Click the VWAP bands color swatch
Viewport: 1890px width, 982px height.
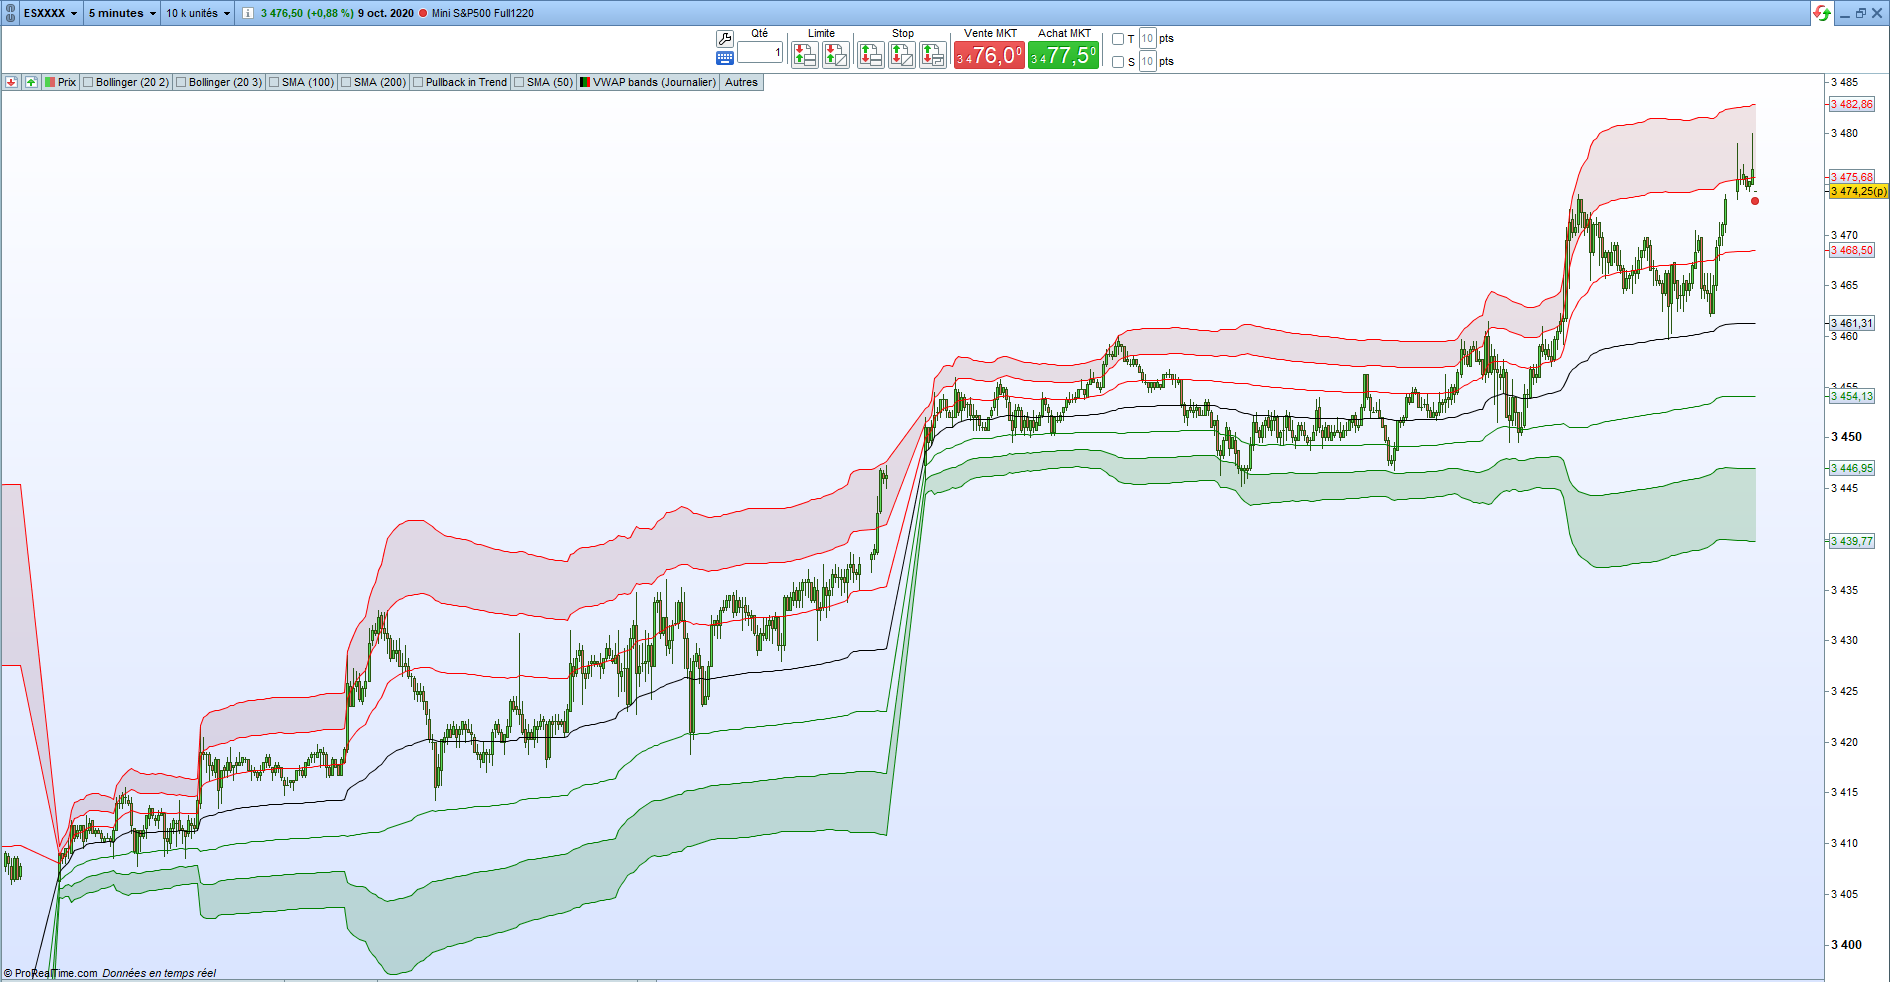(585, 82)
